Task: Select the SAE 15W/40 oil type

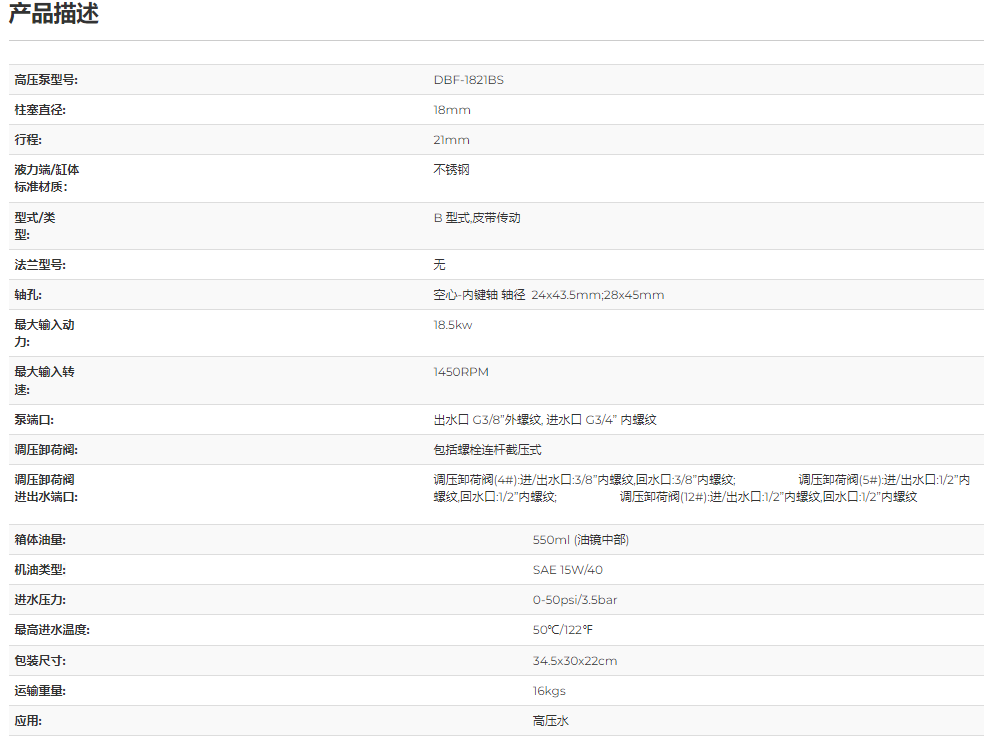Action: click(567, 570)
